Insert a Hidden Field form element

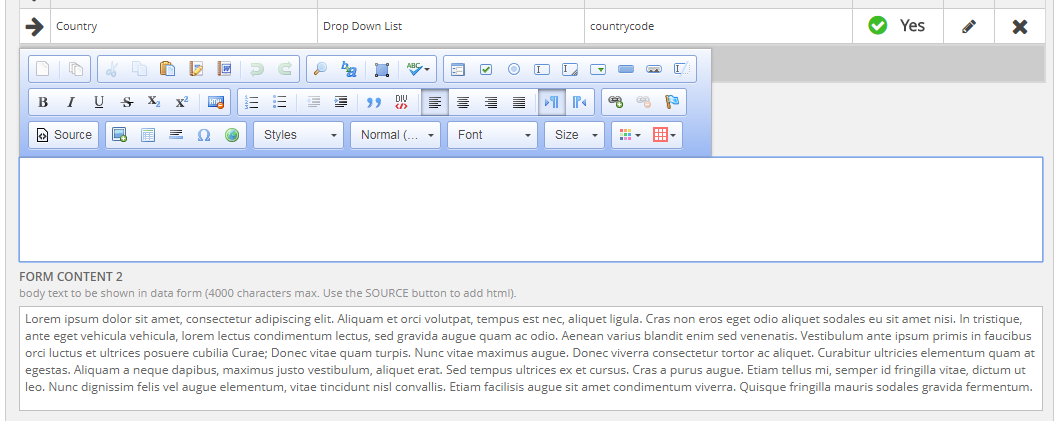(682, 69)
